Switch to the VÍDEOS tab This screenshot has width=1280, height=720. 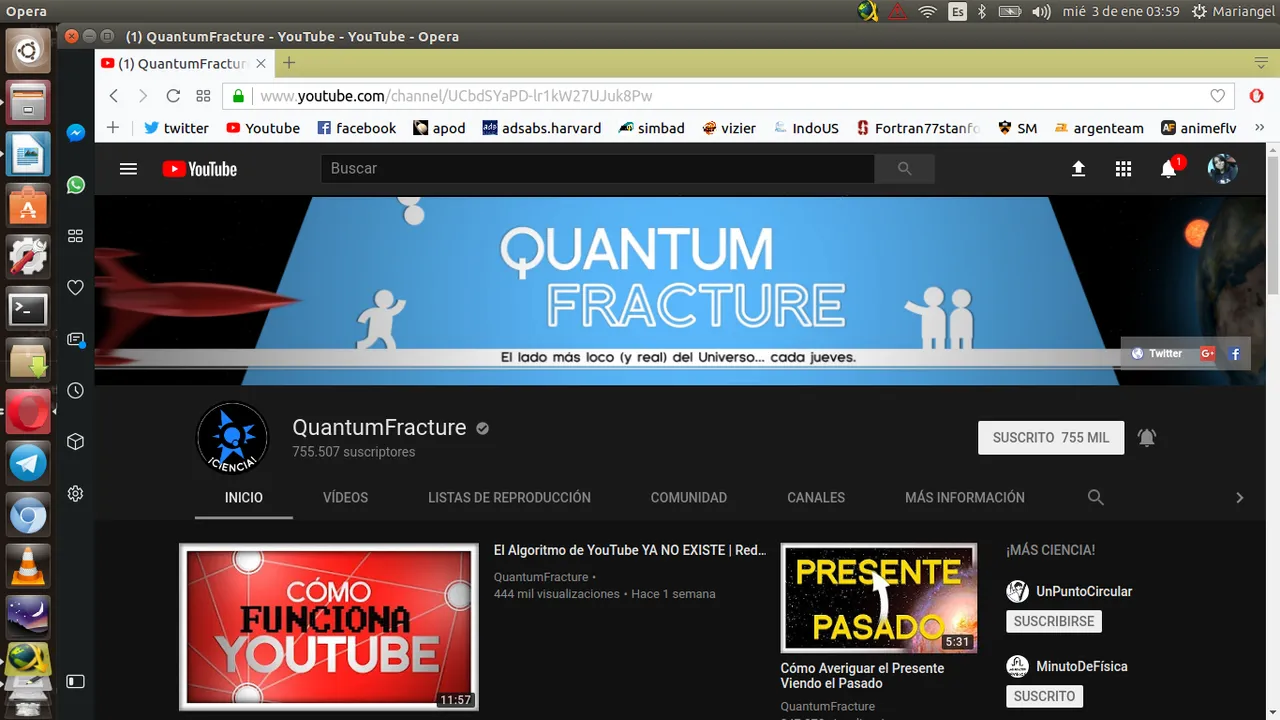345,497
